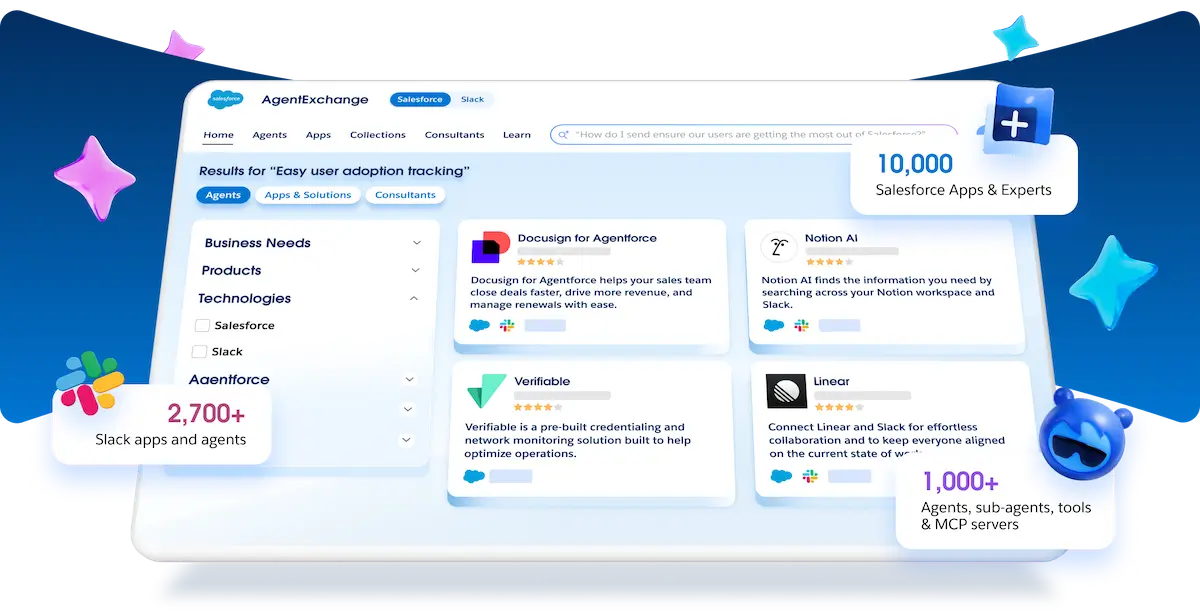This screenshot has width=1200, height=614.
Task: Open the Verifiable listing title
Action: (542, 381)
